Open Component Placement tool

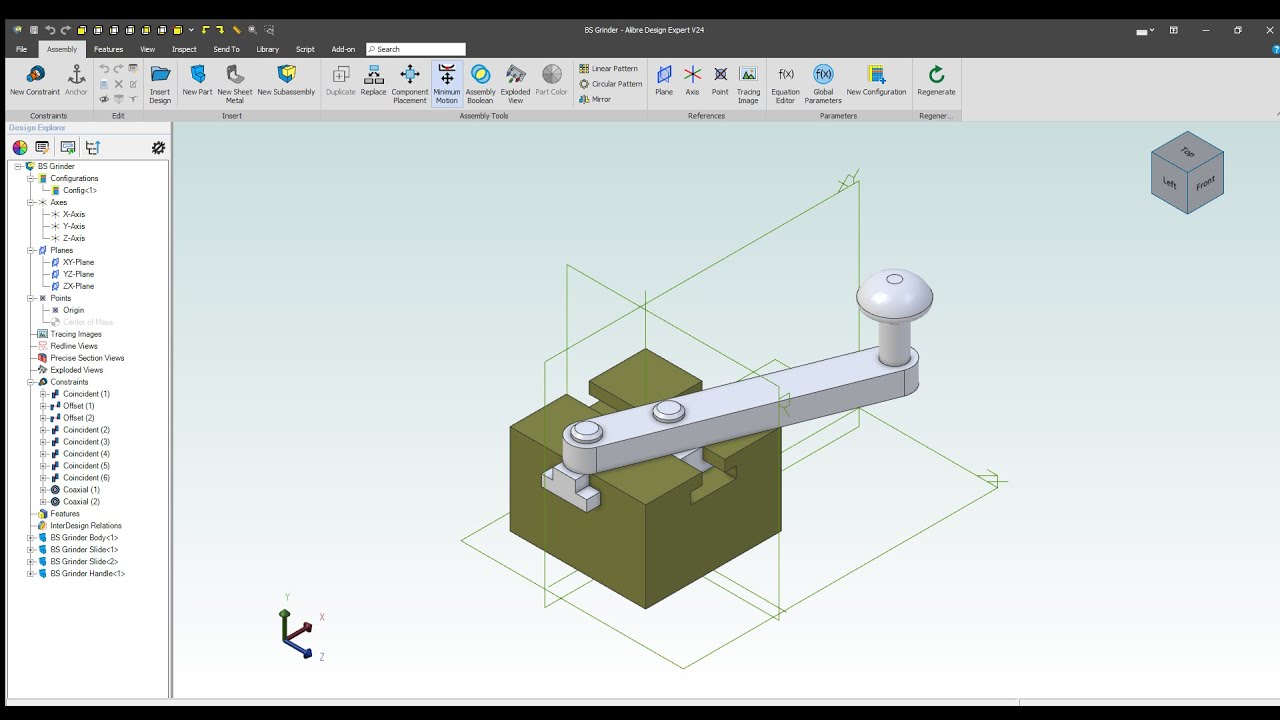coord(409,84)
